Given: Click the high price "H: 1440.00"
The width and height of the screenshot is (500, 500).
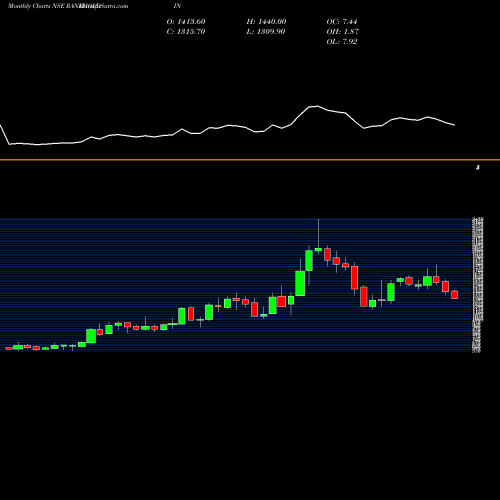Looking at the screenshot, I should pos(266,22).
